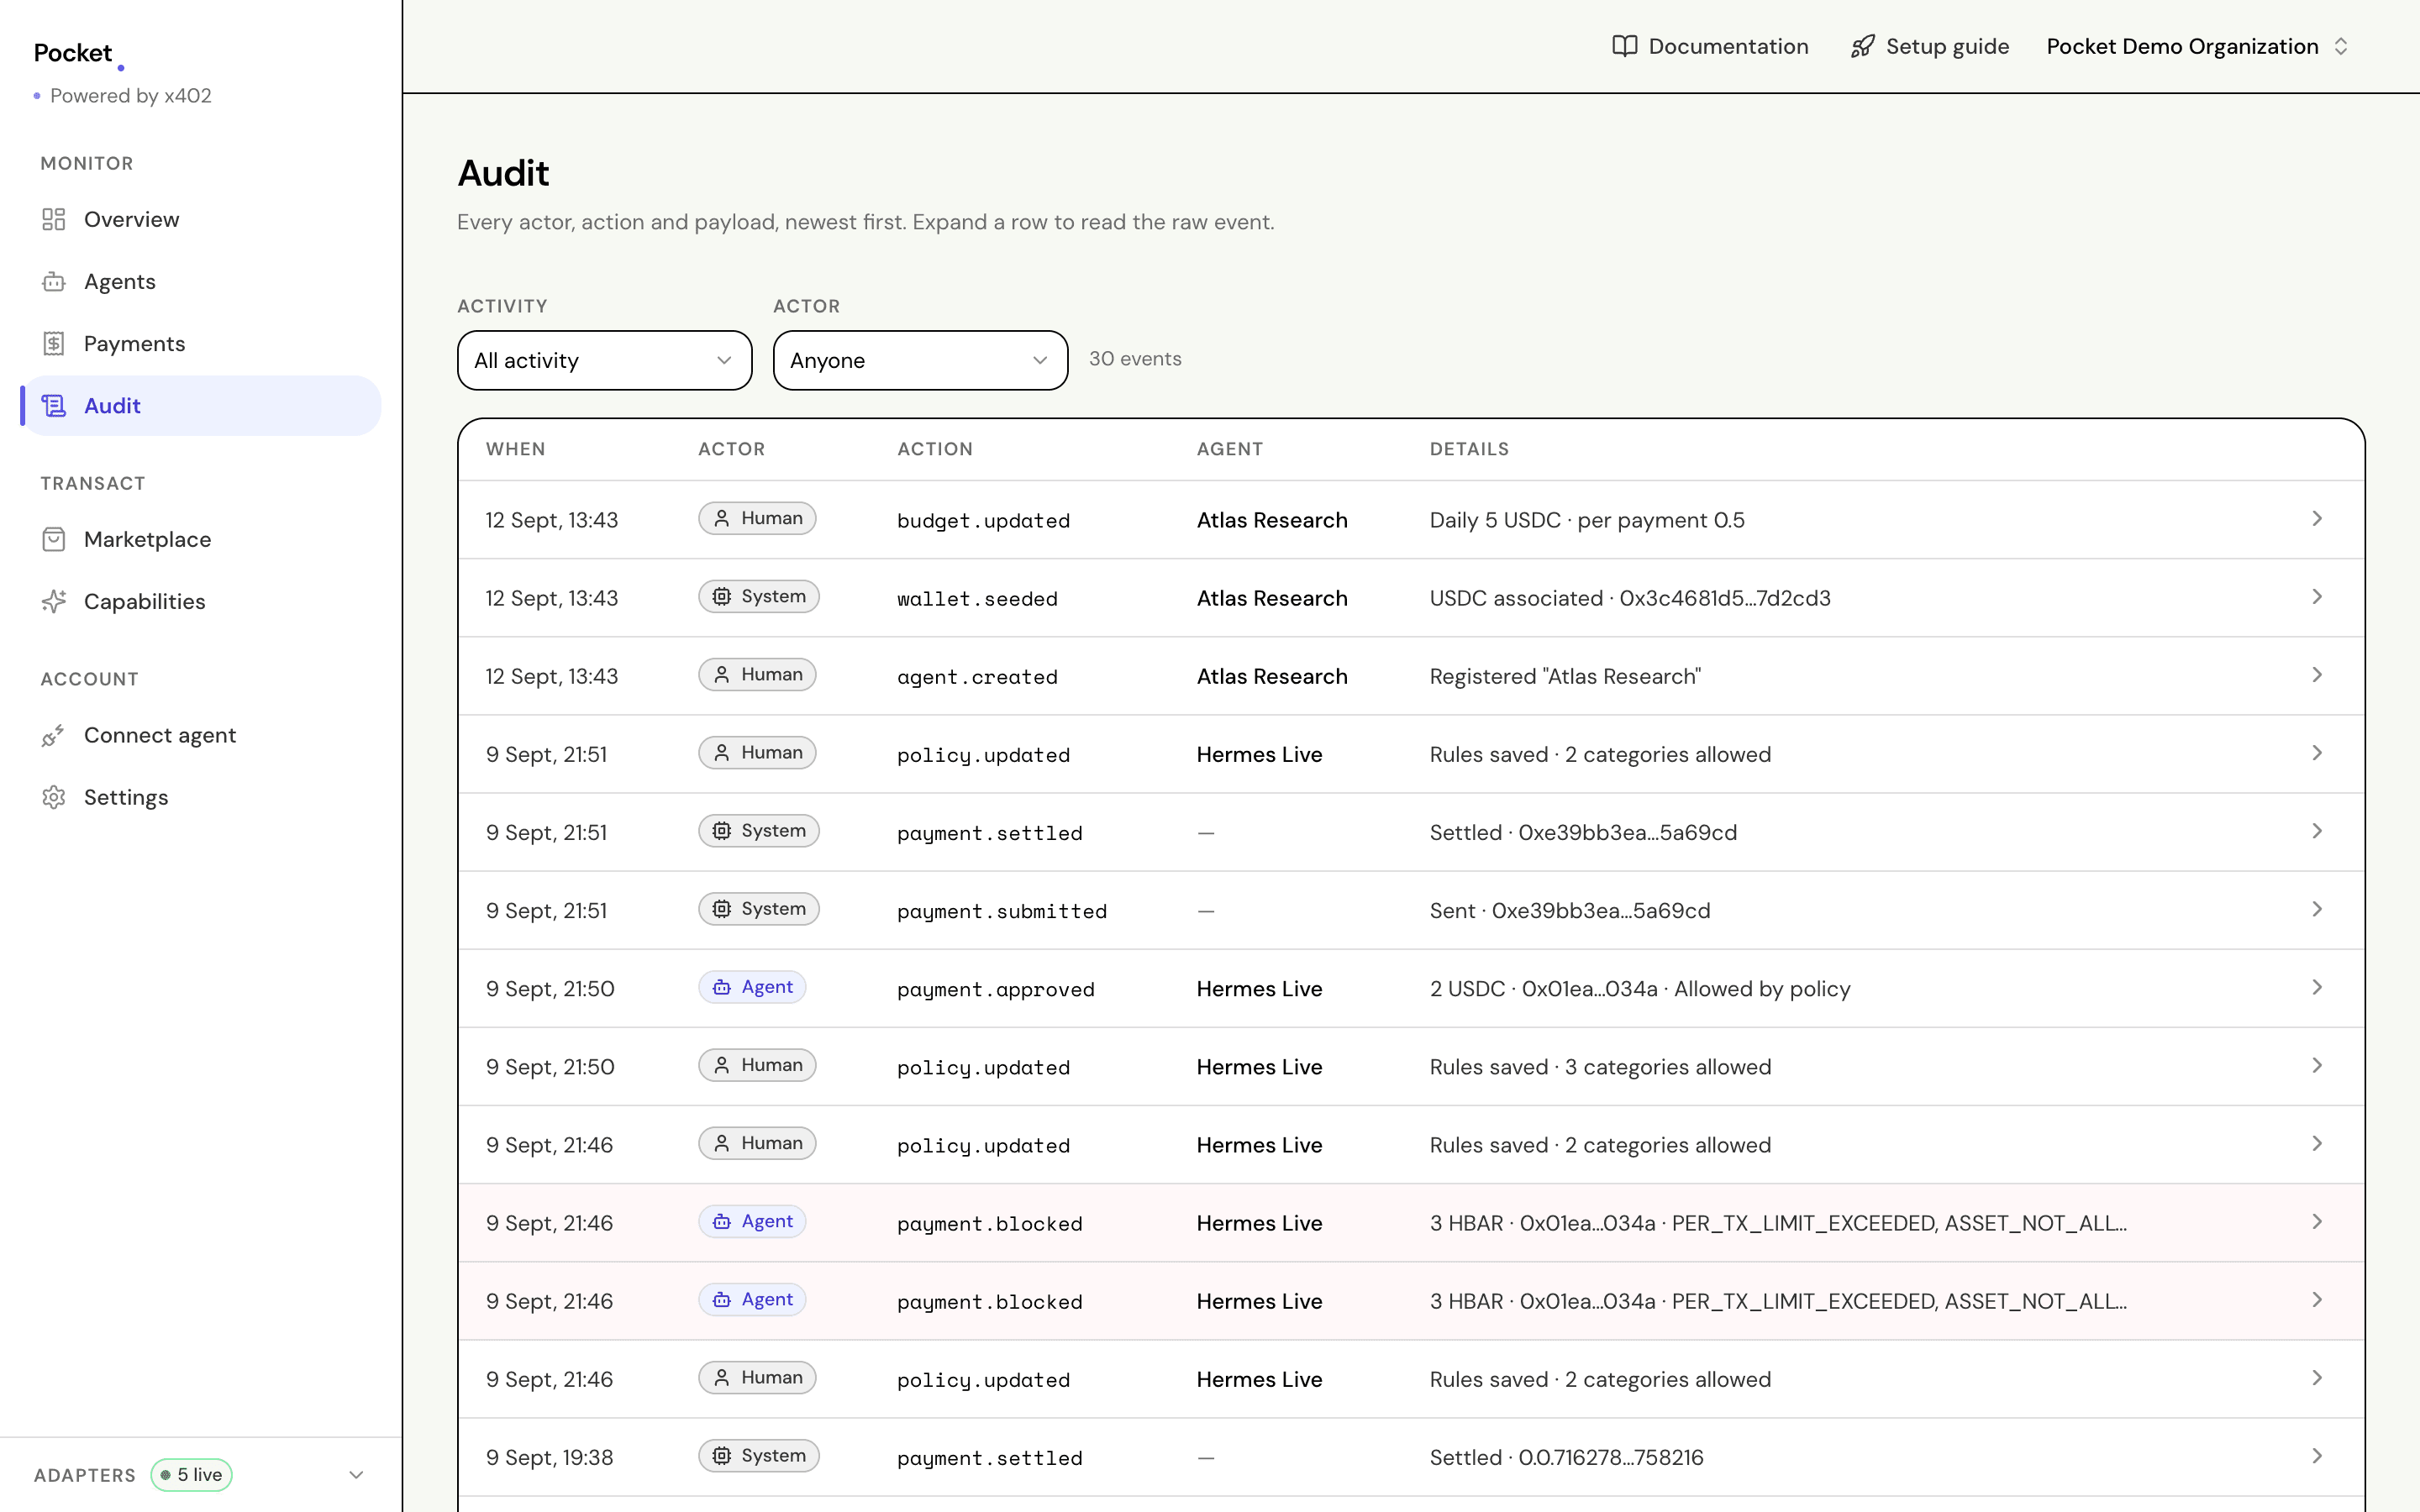Click the ACTION column header
2420x1512 pixels.
point(935,449)
